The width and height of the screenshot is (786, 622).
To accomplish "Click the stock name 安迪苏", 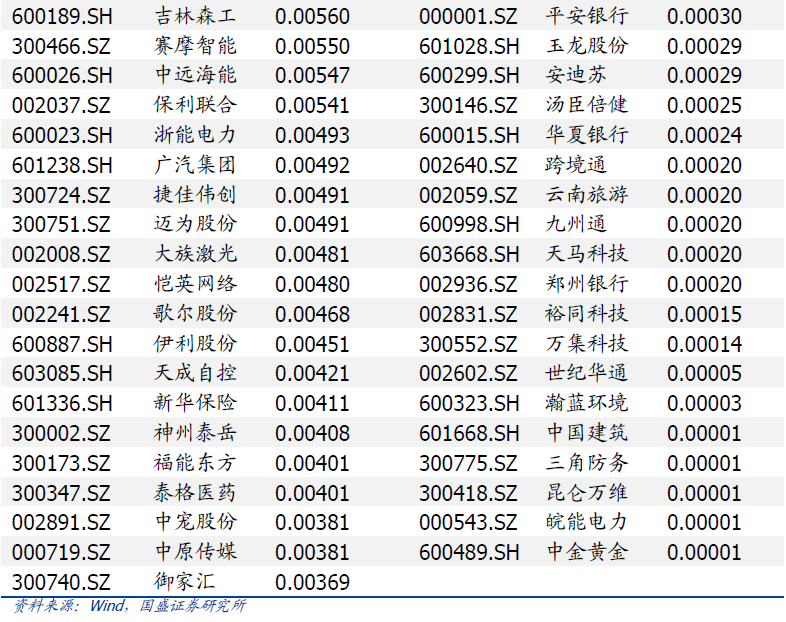I will pos(576,75).
